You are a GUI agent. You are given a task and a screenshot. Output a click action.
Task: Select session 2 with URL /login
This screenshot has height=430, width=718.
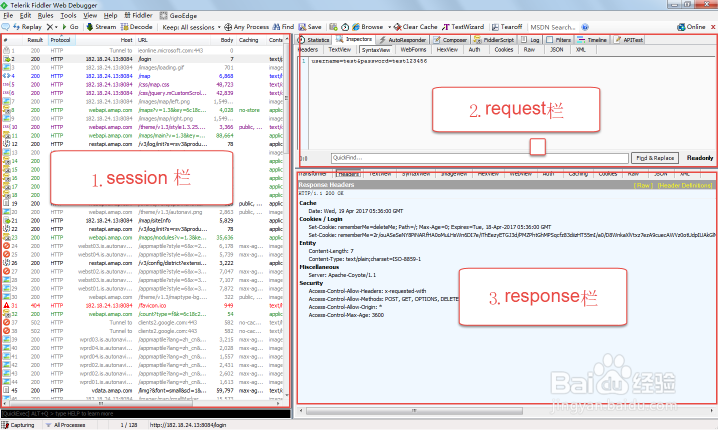tap(142, 59)
